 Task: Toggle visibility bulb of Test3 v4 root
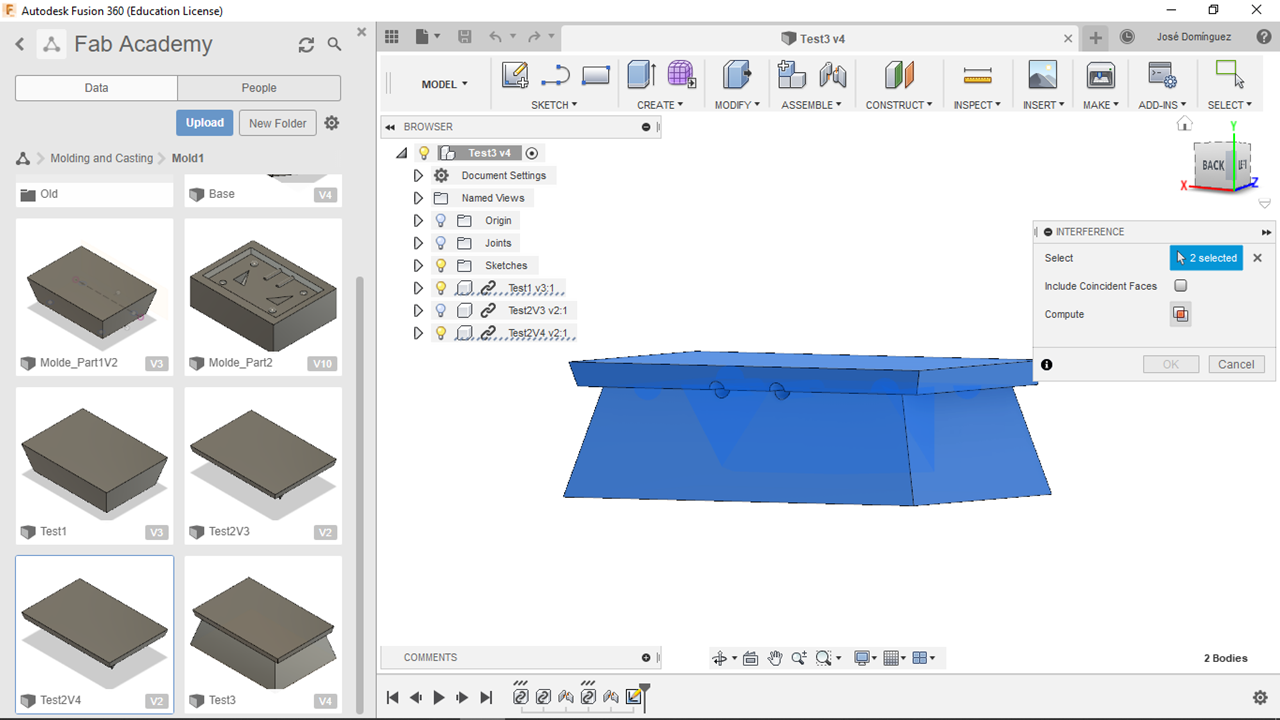click(424, 153)
